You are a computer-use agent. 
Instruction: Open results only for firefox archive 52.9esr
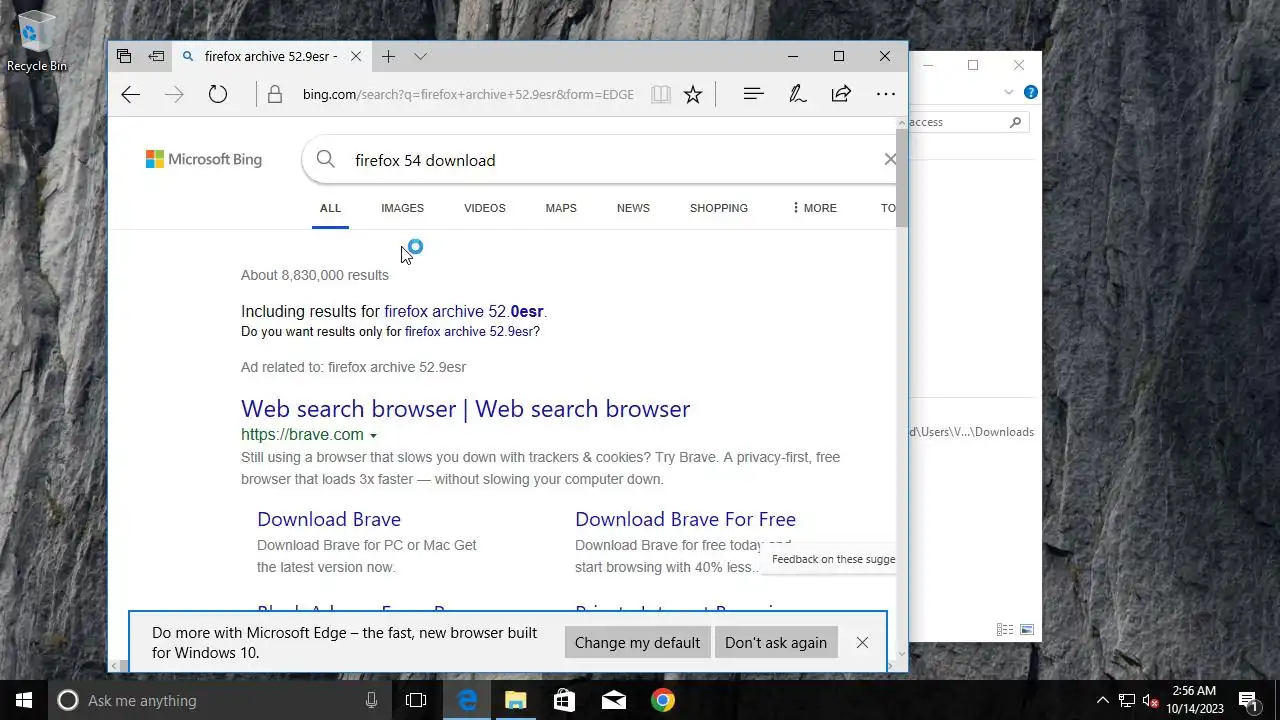click(469, 331)
